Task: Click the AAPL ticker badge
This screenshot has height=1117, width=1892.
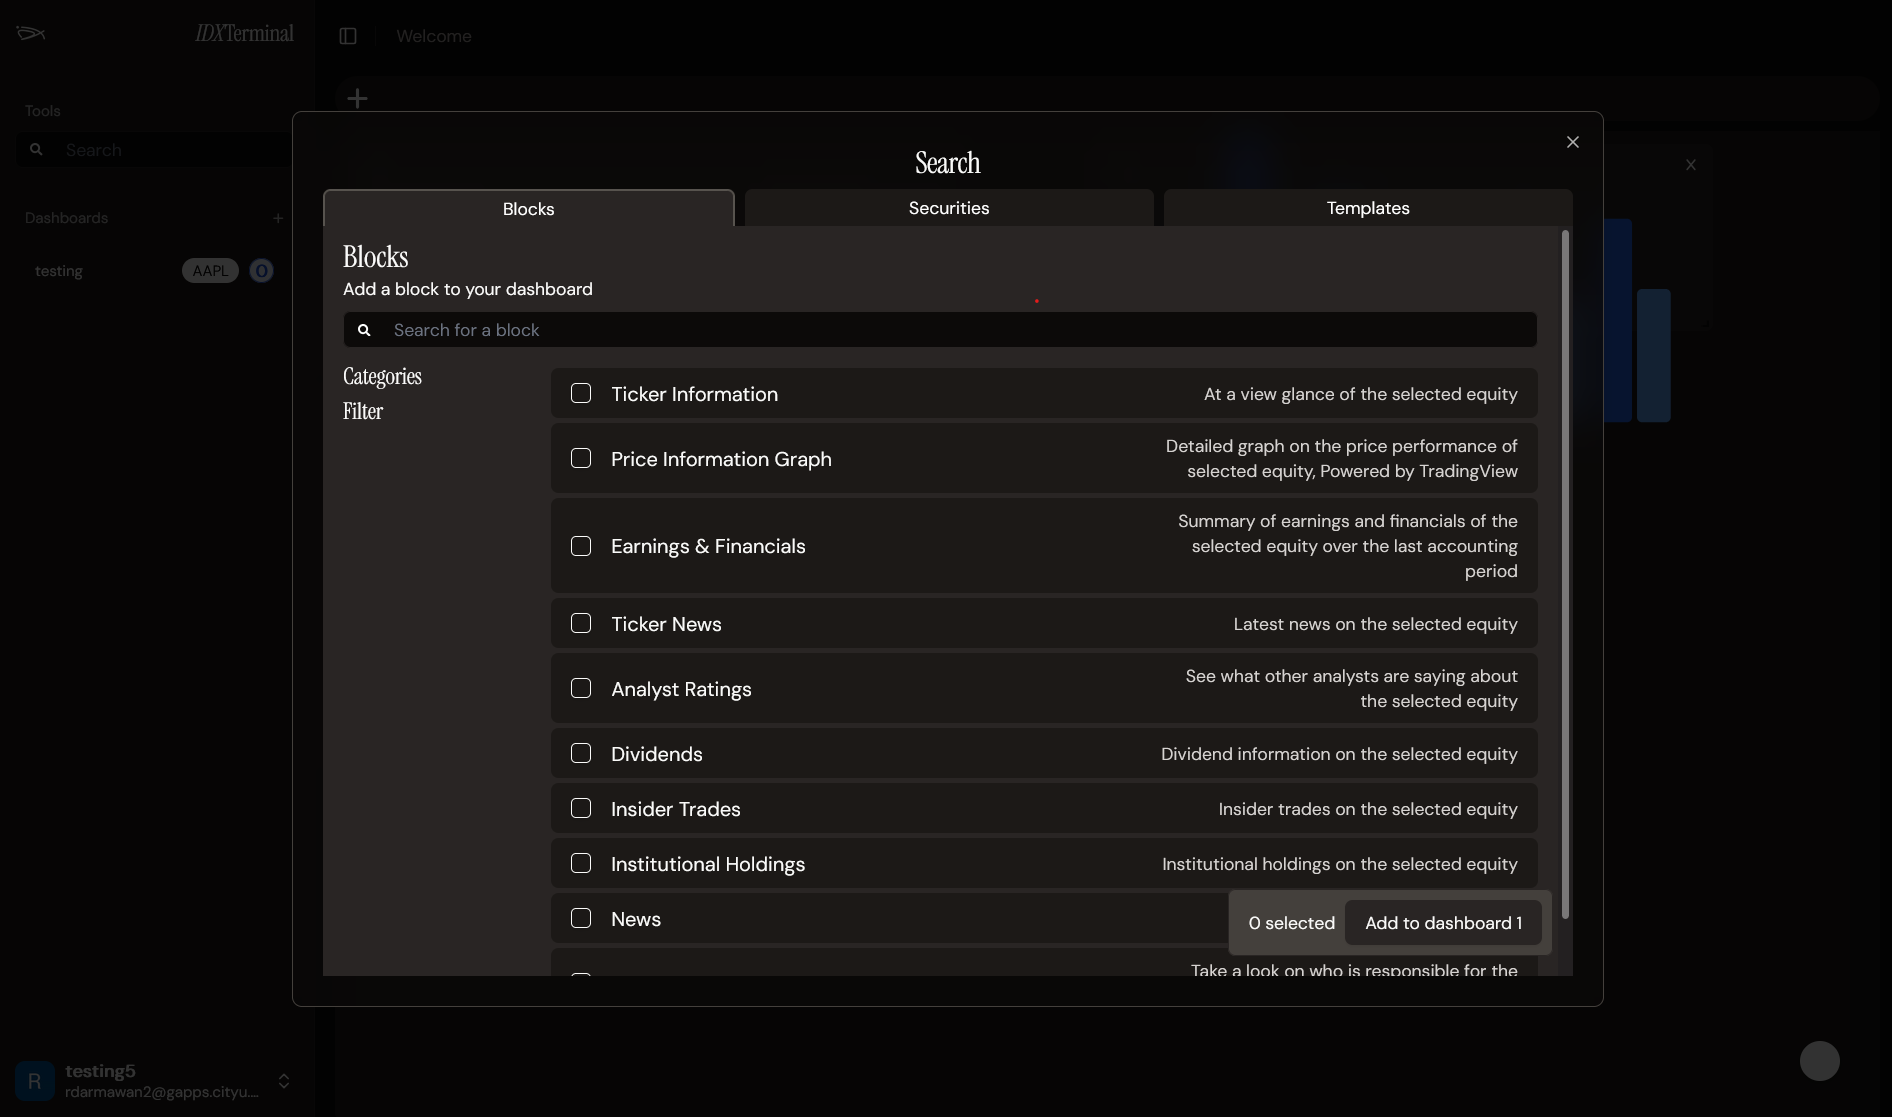Action: 210,271
